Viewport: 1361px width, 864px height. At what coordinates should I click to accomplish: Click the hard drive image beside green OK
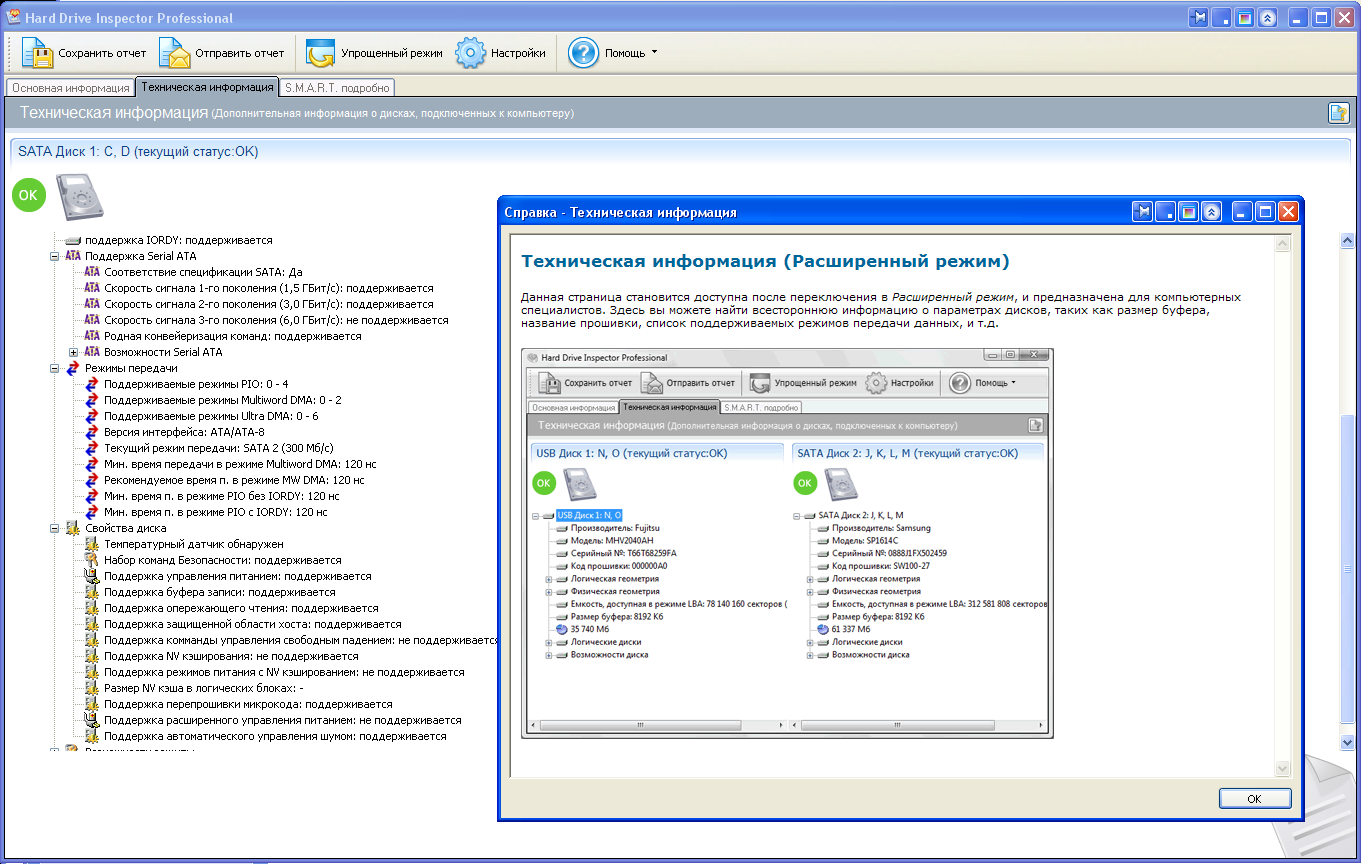pos(78,196)
